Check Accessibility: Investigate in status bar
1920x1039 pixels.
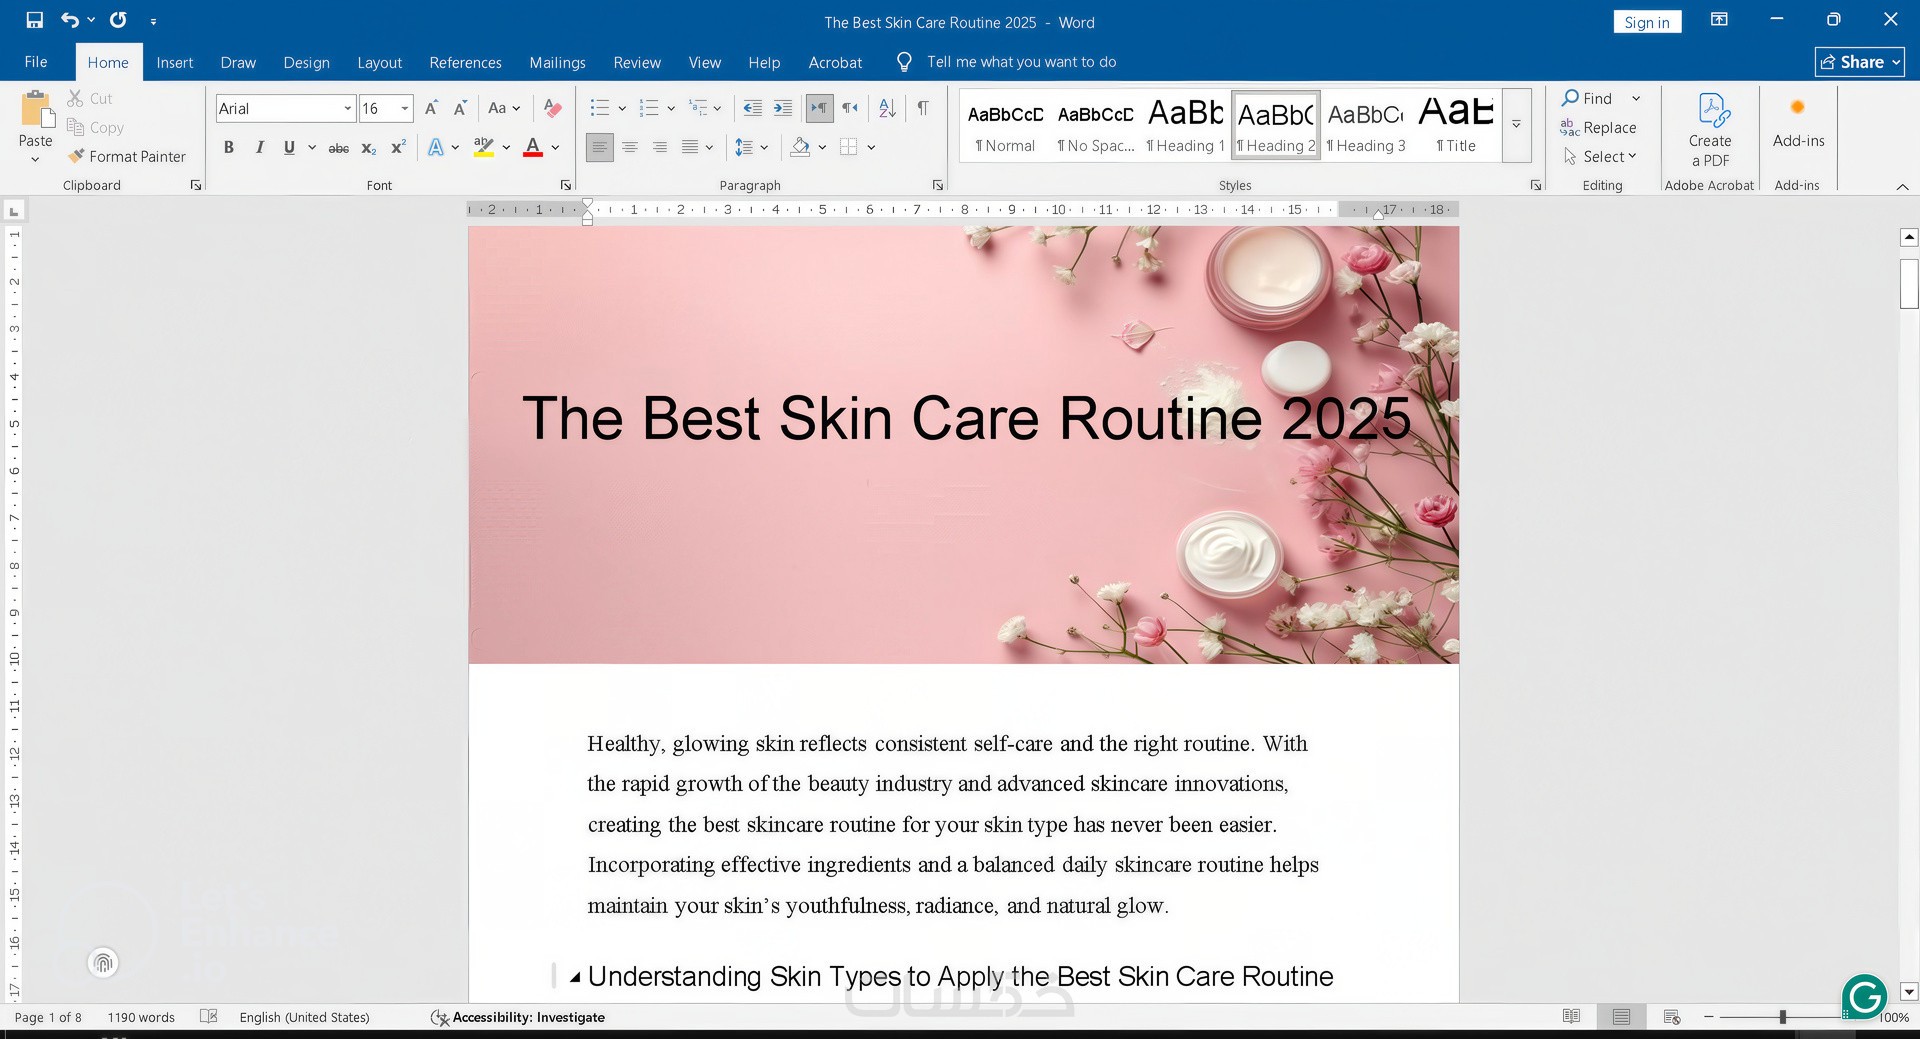(x=518, y=1017)
